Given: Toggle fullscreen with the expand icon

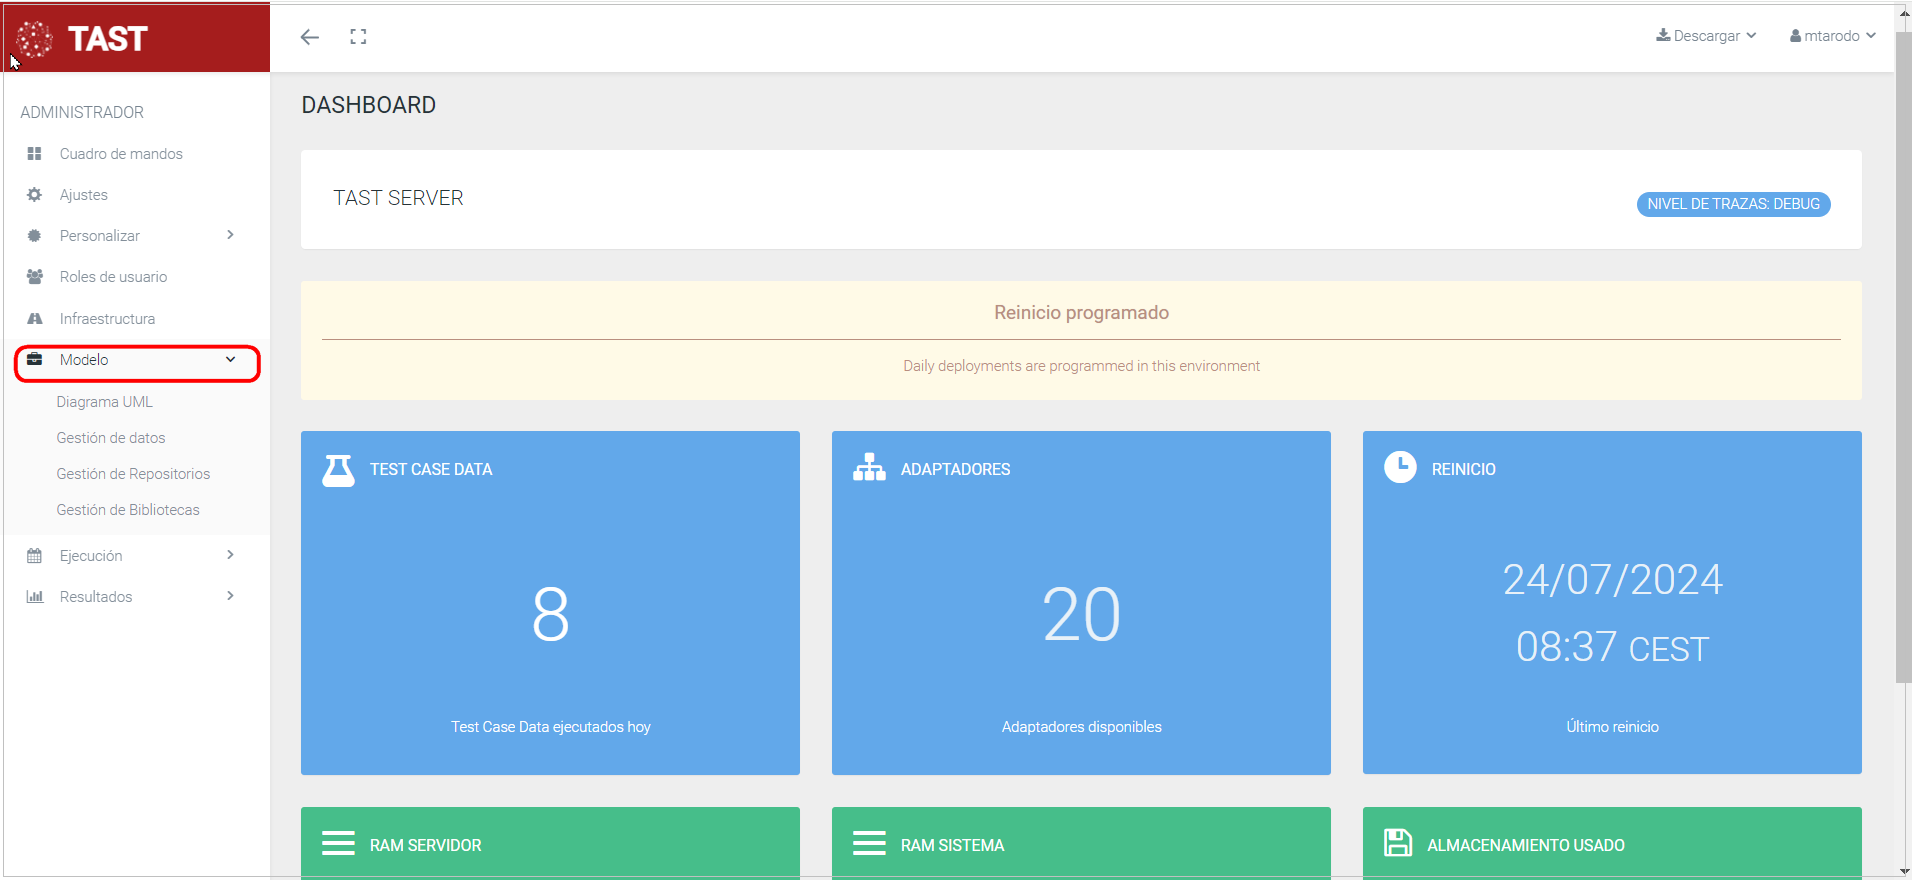Looking at the screenshot, I should [x=358, y=37].
